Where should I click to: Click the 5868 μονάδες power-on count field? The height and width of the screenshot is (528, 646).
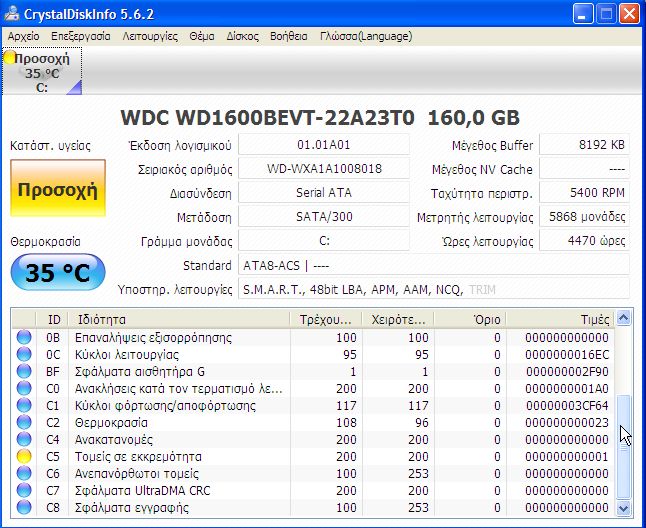(584, 217)
